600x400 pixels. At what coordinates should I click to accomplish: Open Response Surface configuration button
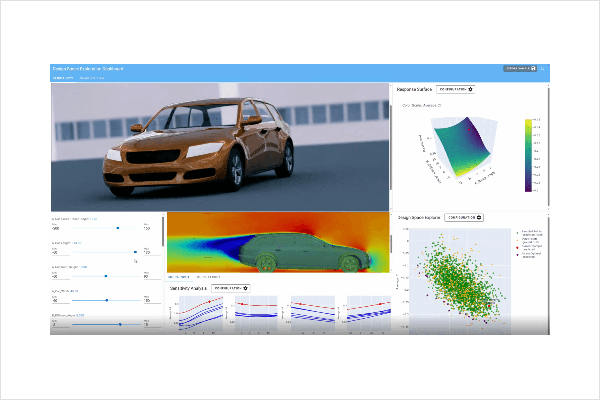(x=456, y=89)
